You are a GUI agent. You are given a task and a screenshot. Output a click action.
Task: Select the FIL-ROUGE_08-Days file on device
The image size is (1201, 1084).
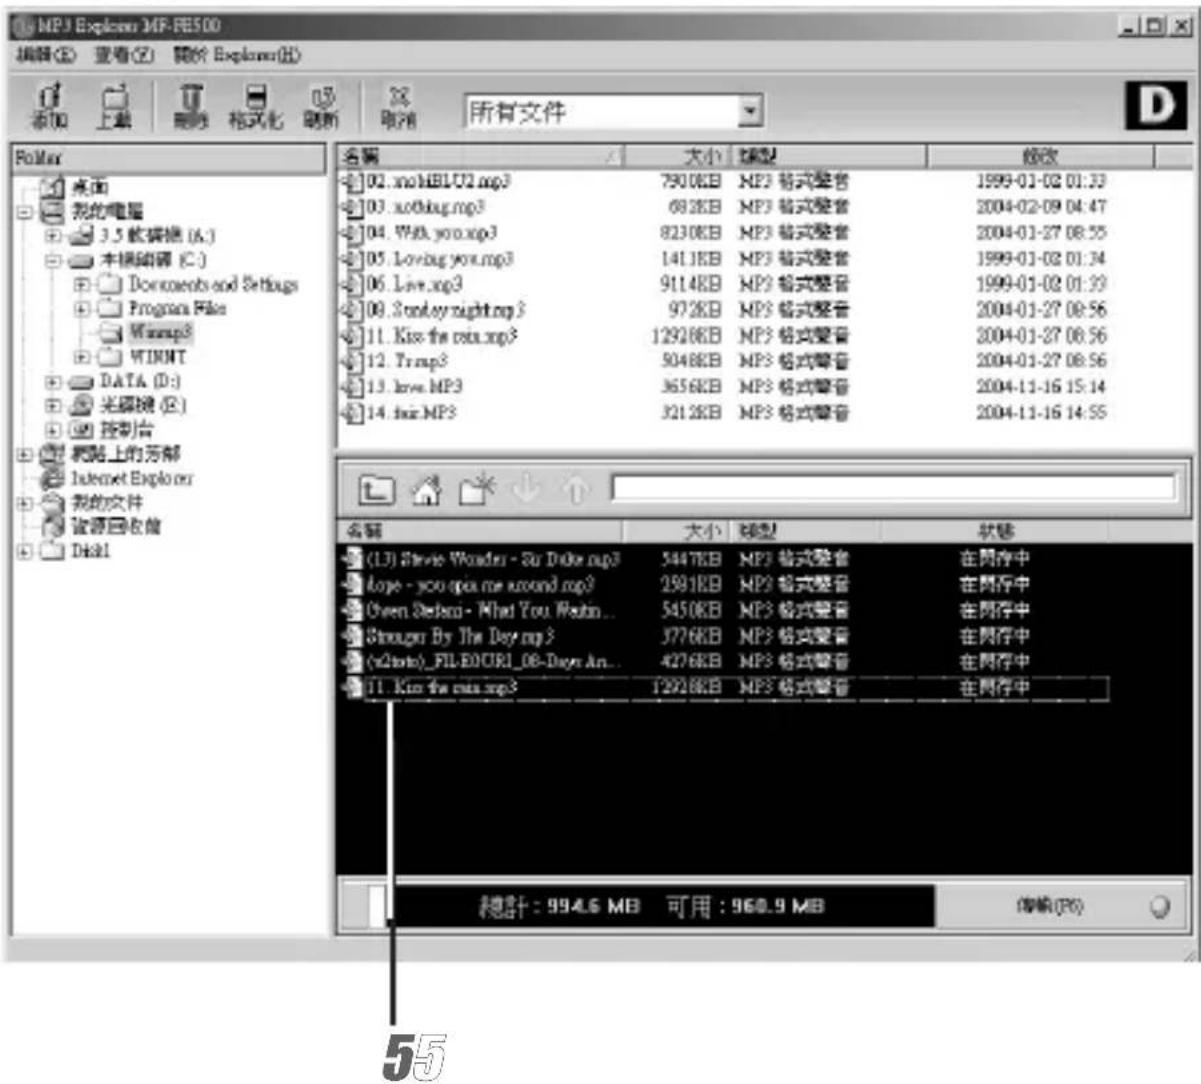click(x=493, y=662)
